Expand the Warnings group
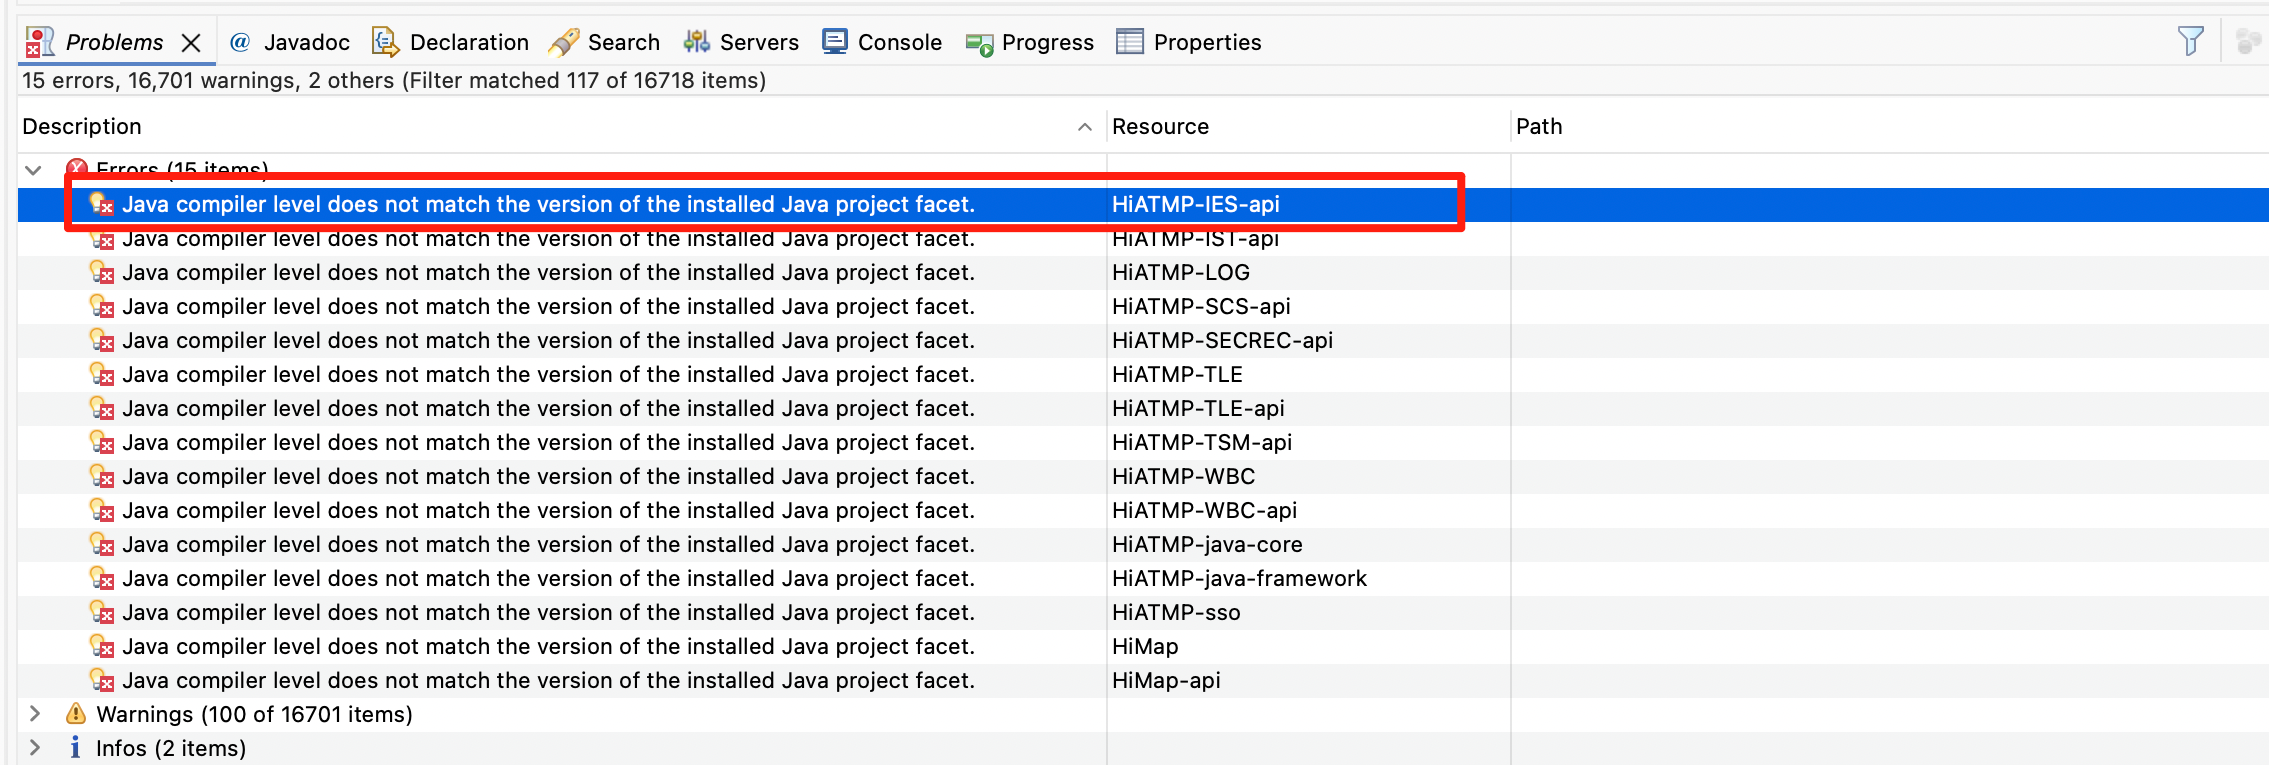The width and height of the screenshot is (2270, 766). point(35,714)
